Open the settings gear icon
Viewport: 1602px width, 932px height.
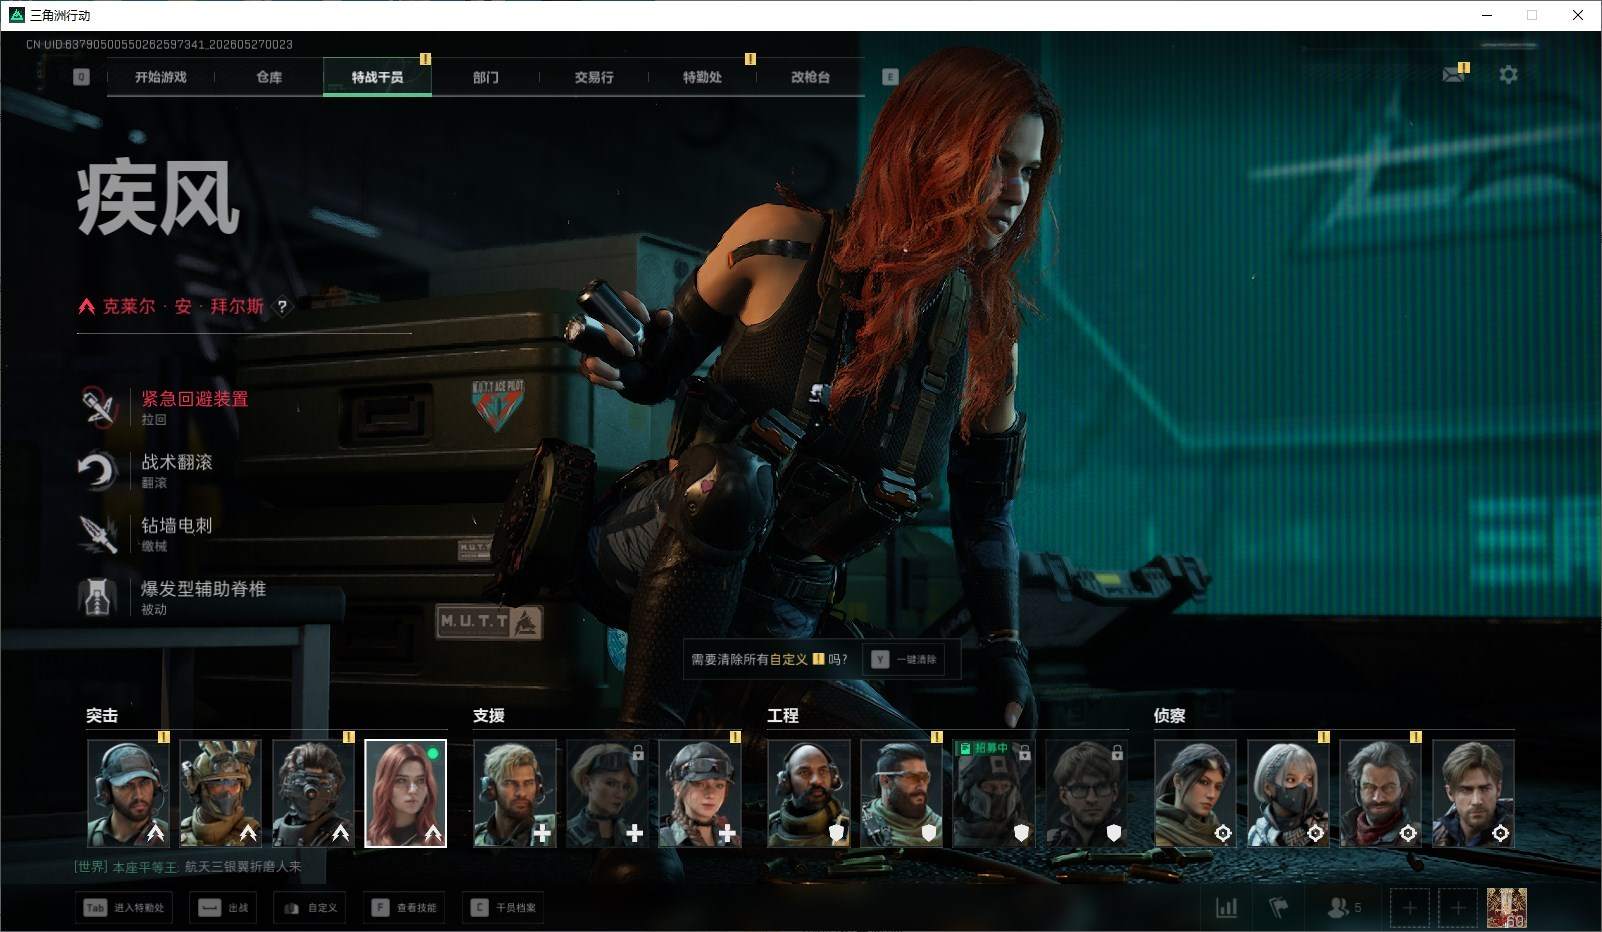tap(1508, 74)
